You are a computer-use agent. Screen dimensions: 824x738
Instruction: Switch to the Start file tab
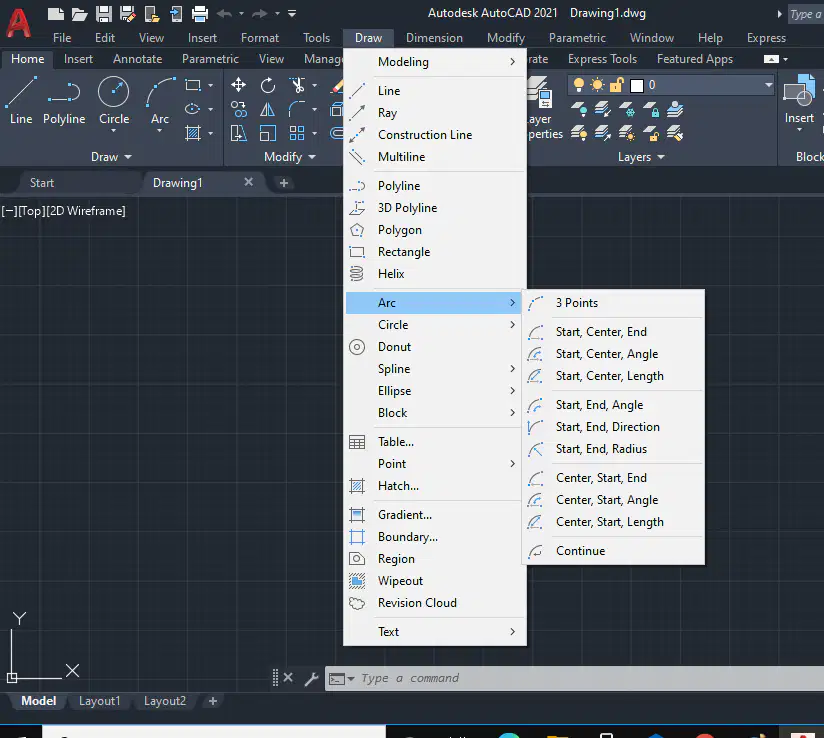[42, 183]
